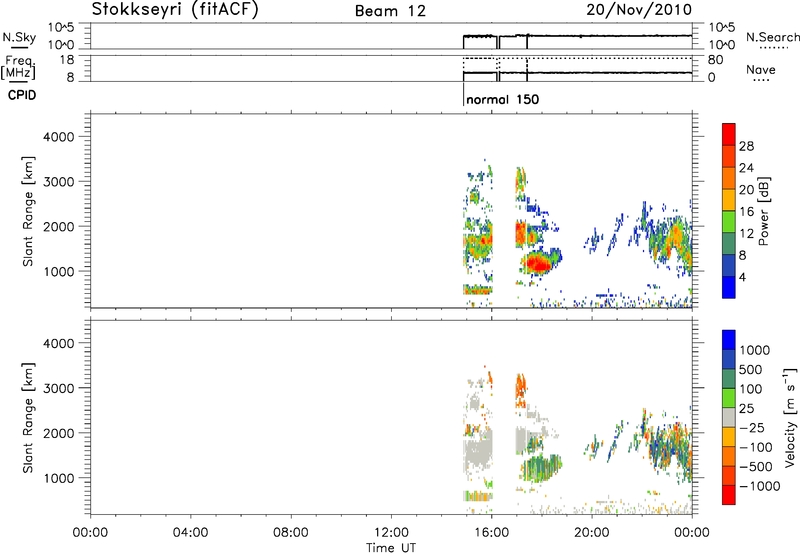800x554 pixels.
Task: Click the Power [dB] colorbar title
Action: (763, 211)
